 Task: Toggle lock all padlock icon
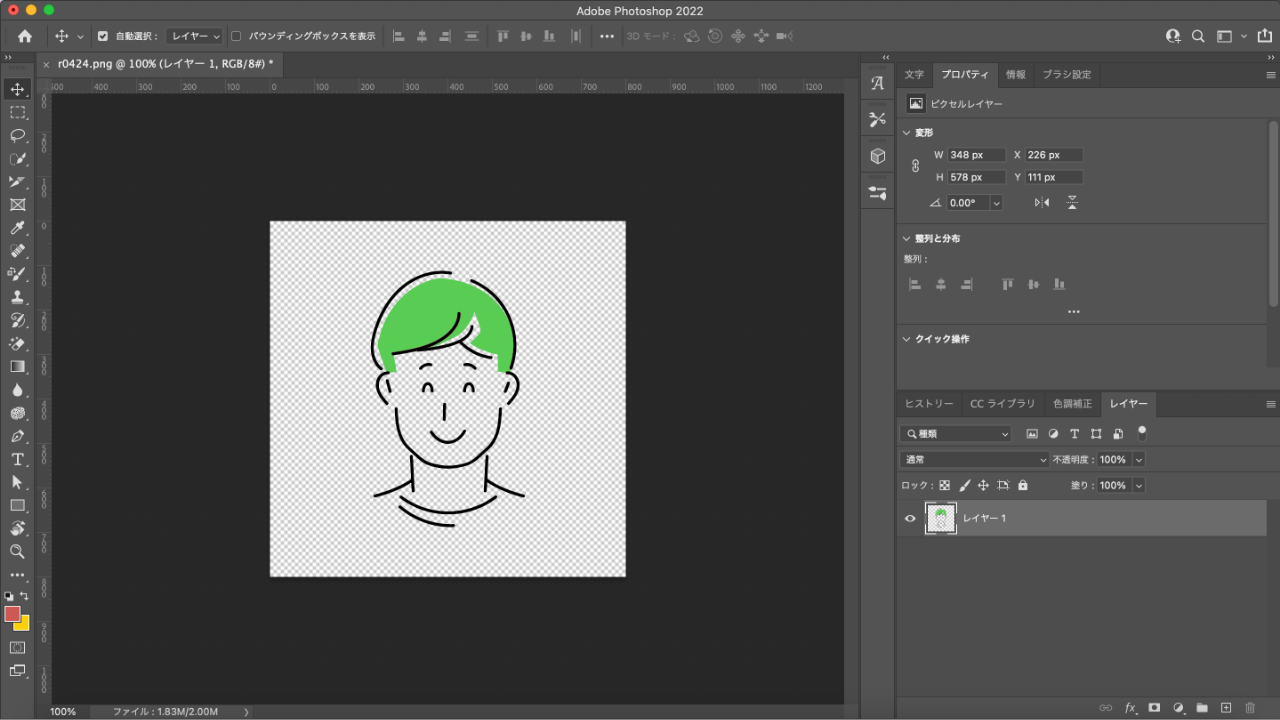pyautogui.click(x=1022, y=485)
